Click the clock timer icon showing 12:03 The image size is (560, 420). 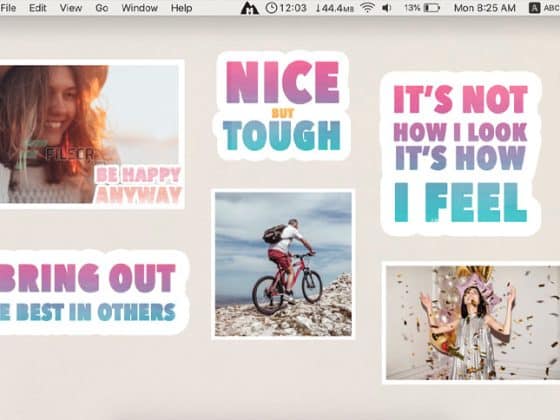click(286, 8)
